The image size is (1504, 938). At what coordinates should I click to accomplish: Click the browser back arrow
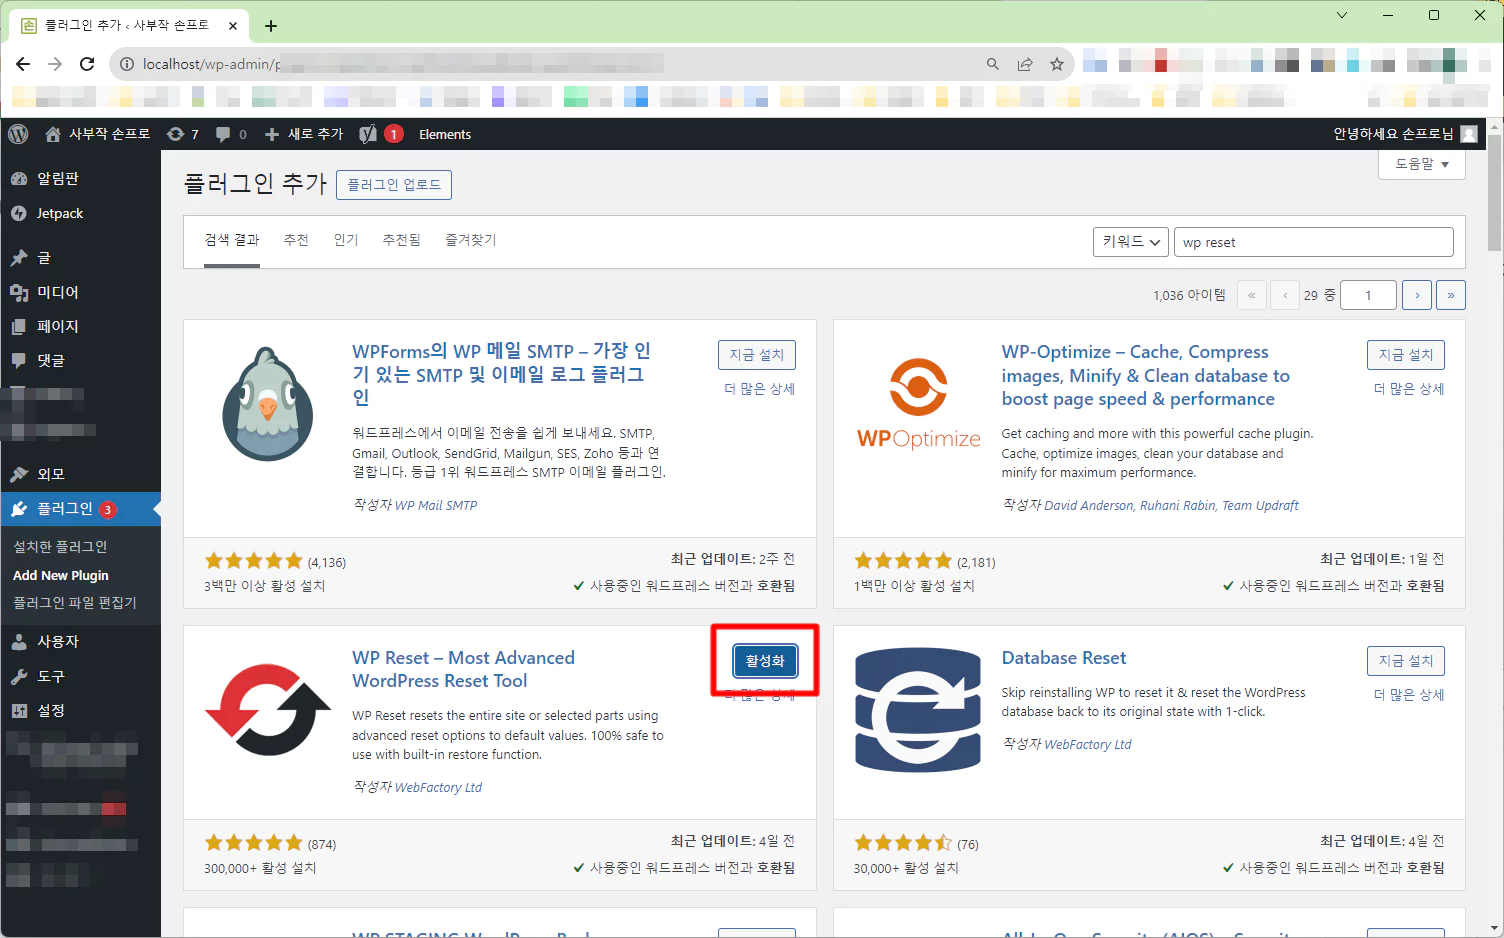[23, 64]
